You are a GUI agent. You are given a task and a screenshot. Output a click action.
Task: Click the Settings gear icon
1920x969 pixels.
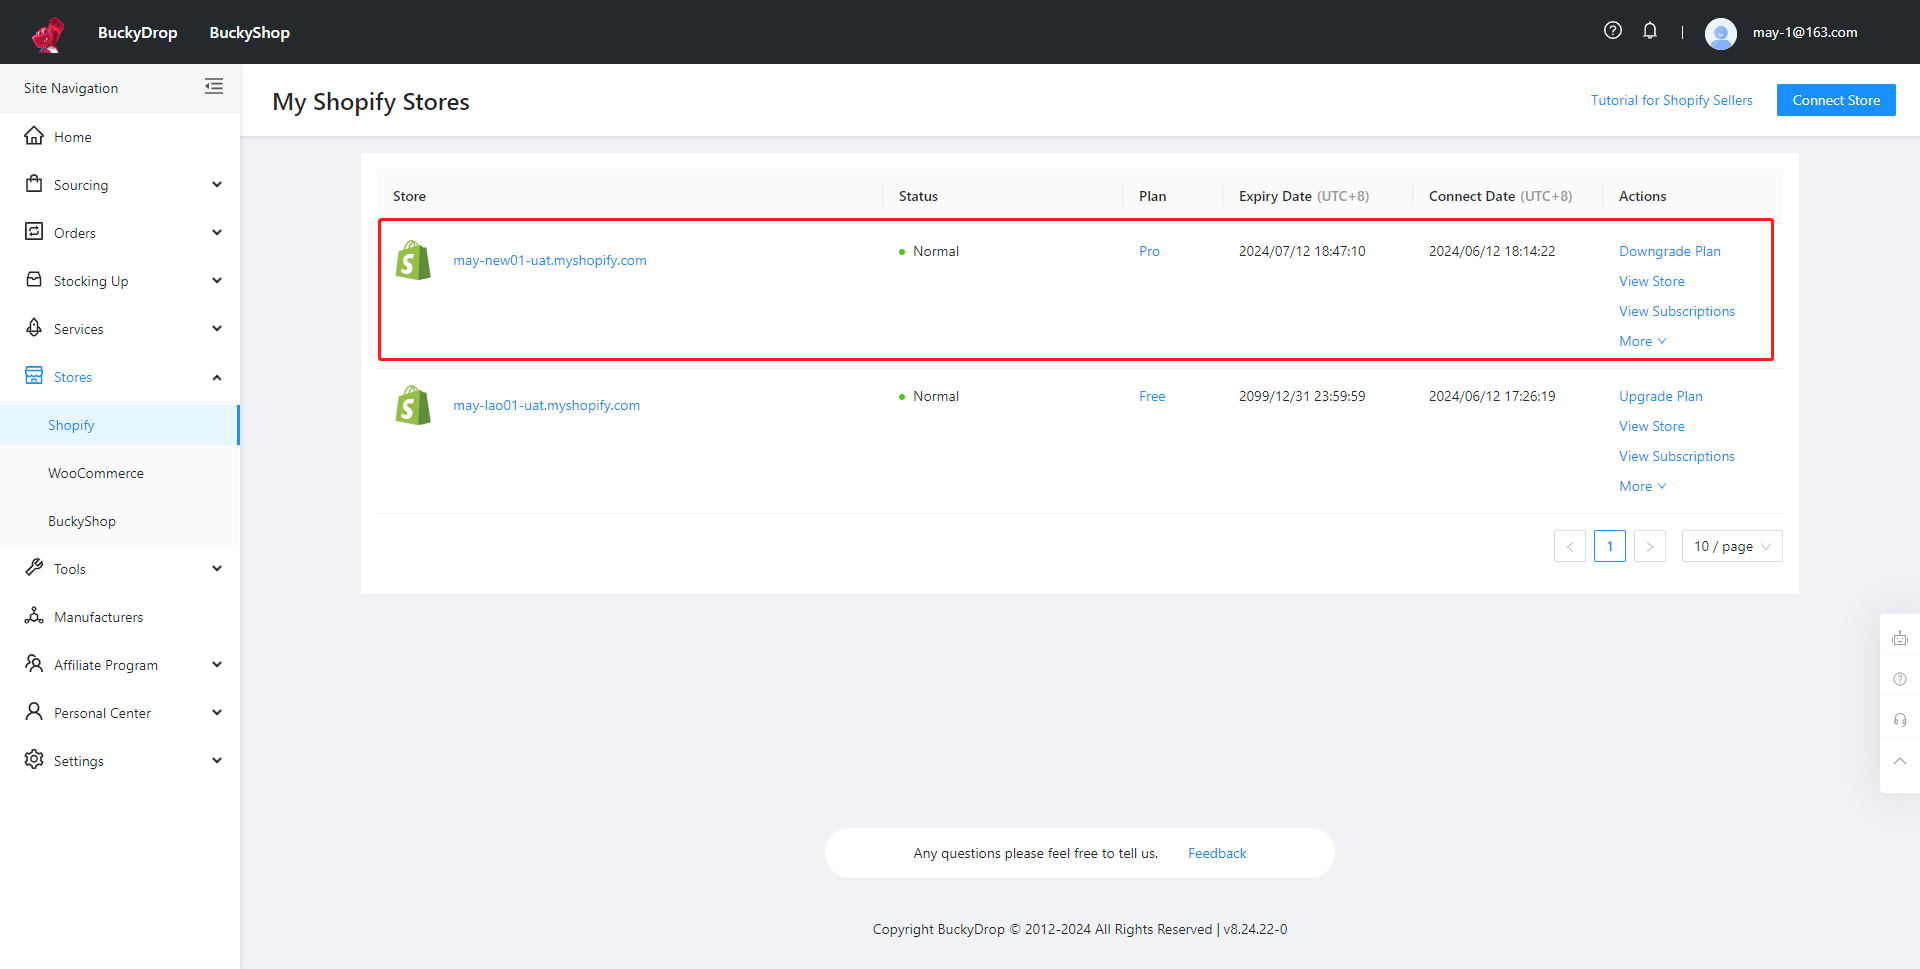click(34, 760)
